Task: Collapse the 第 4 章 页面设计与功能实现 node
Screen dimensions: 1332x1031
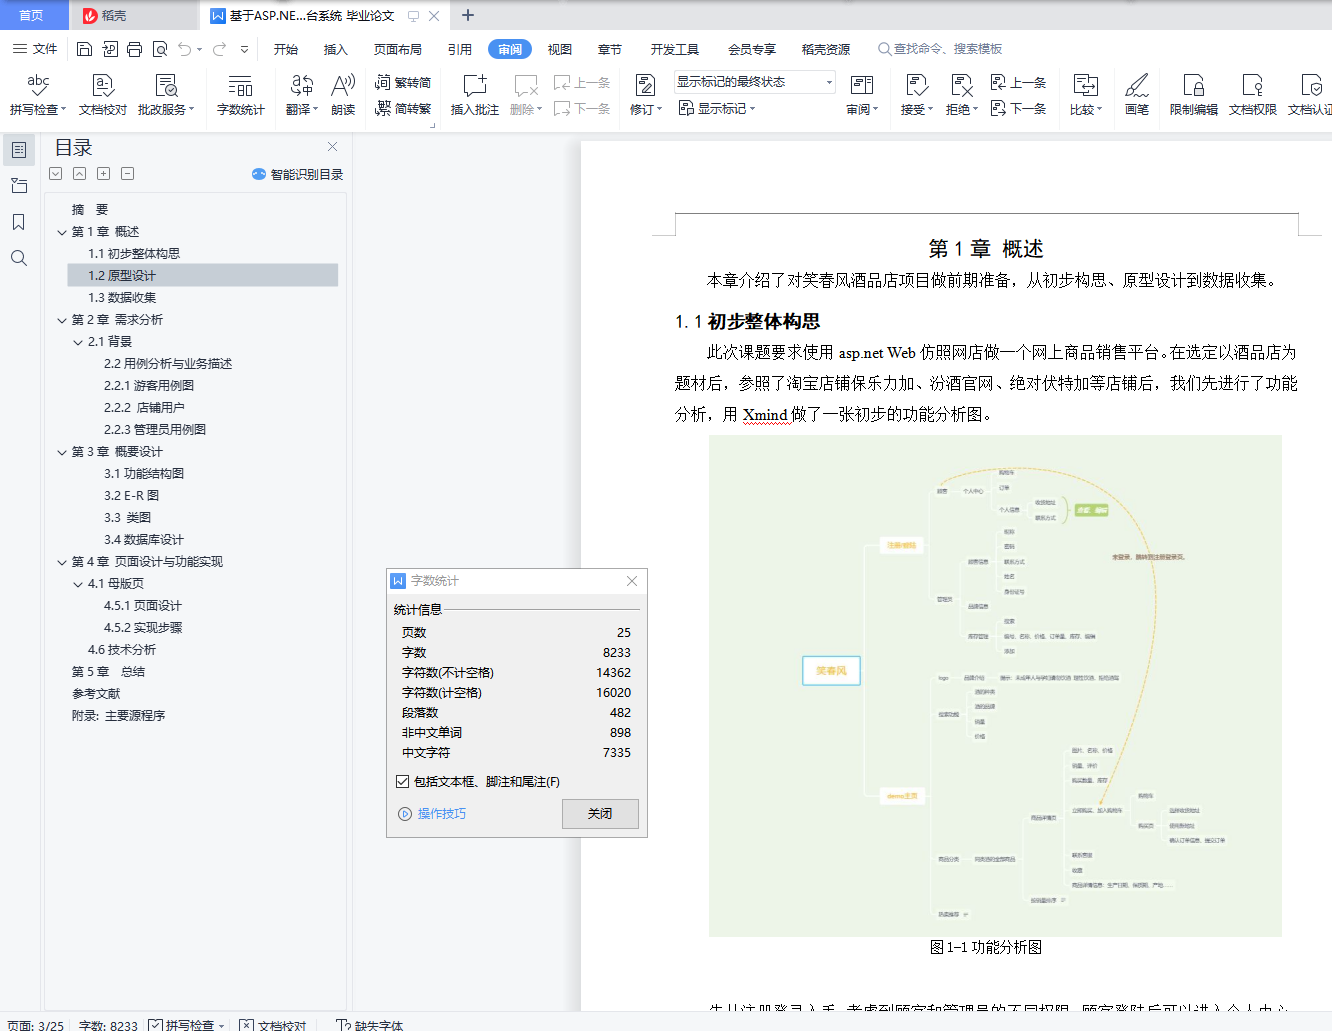Action: point(62,562)
